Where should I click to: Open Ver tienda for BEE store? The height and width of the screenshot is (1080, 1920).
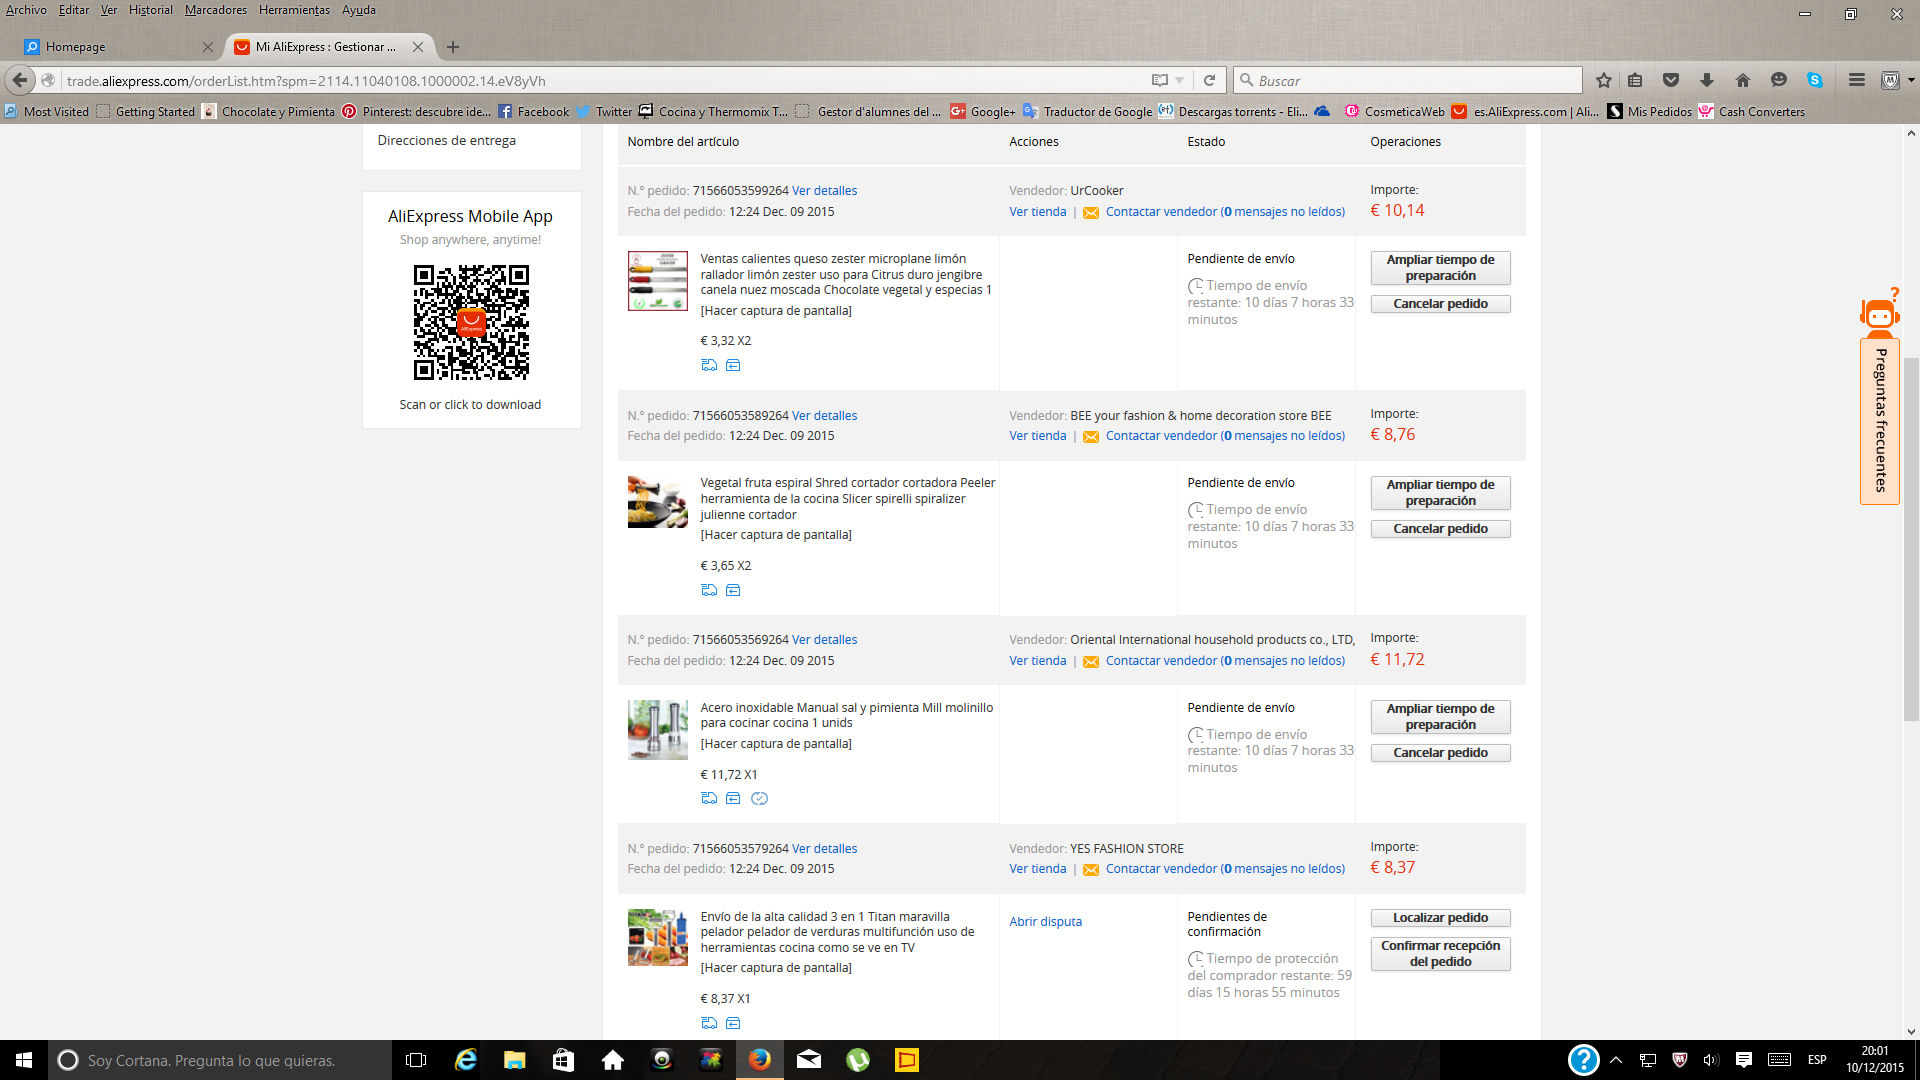point(1037,436)
